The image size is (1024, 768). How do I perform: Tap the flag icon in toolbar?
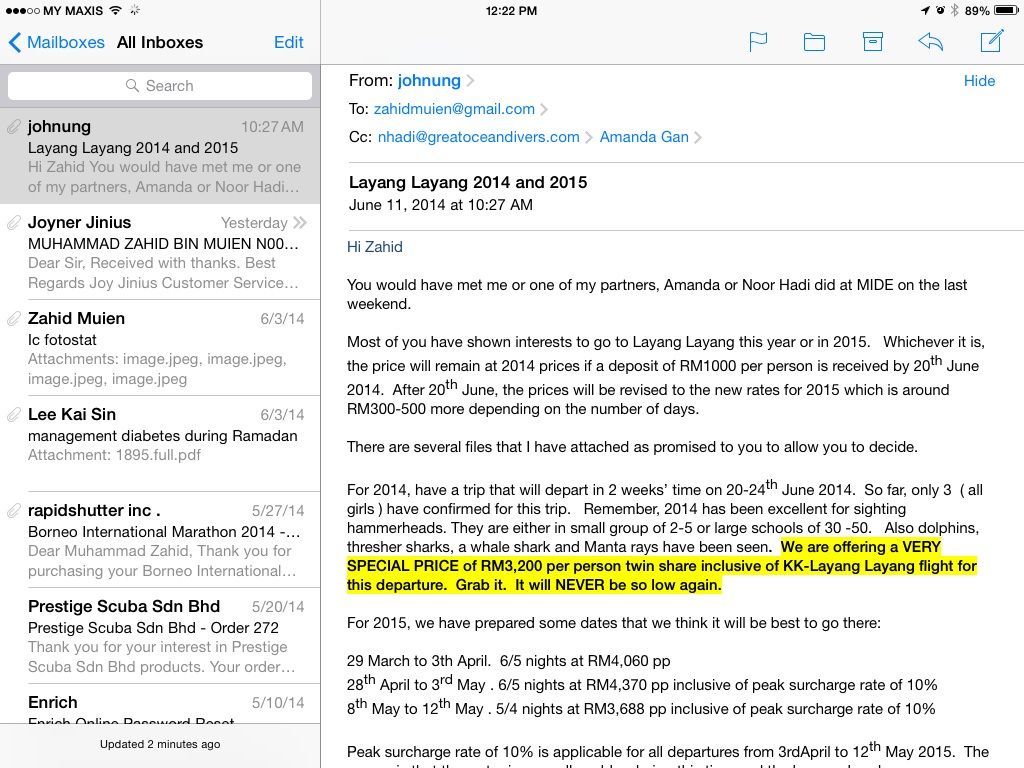pos(758,42)
